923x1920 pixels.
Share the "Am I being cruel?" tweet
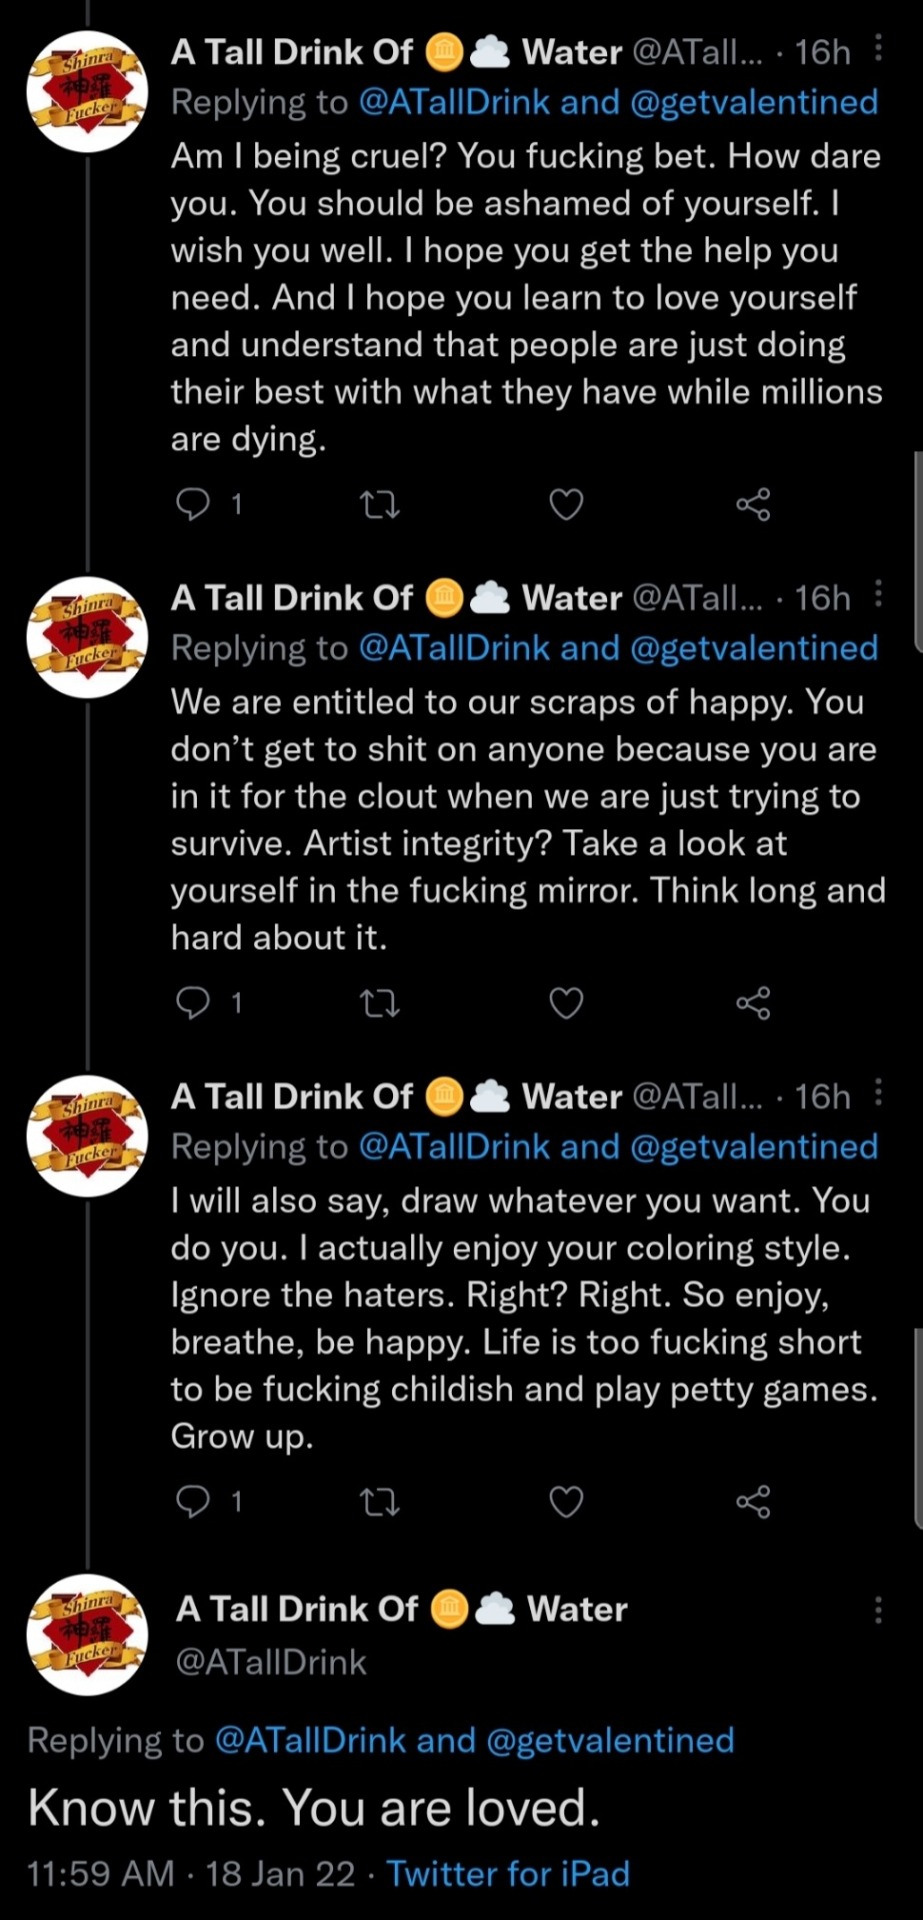(x=753, y=505)
